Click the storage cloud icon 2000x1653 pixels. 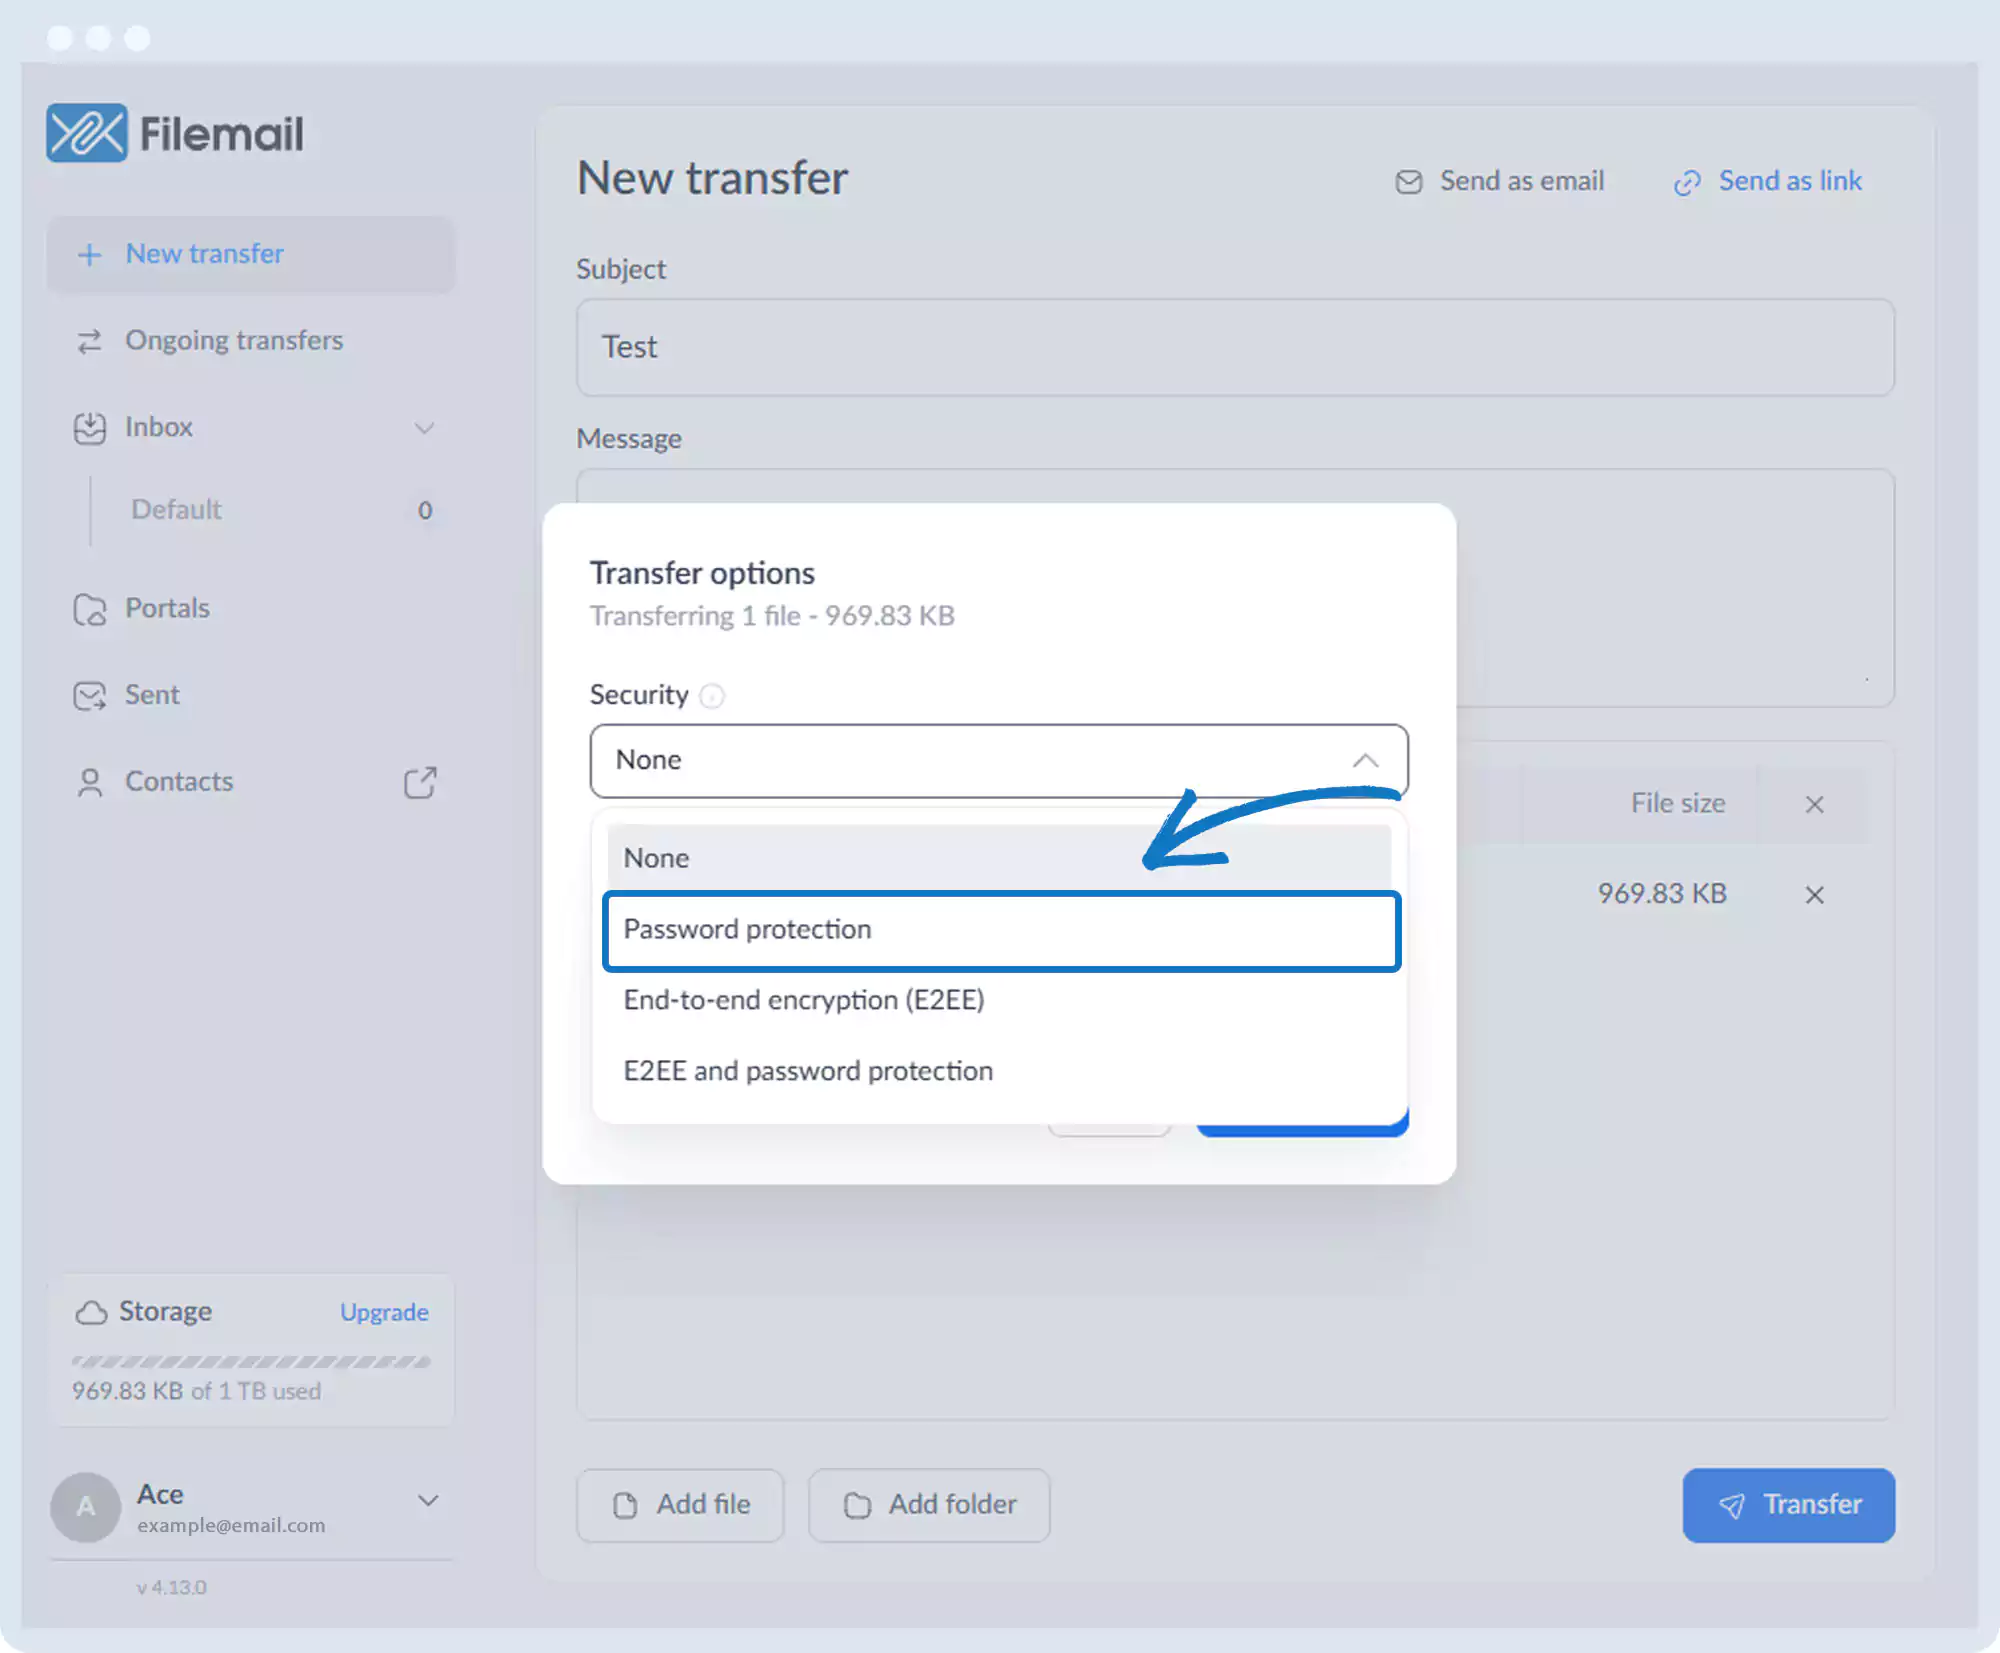click(x=91, y=1312)
